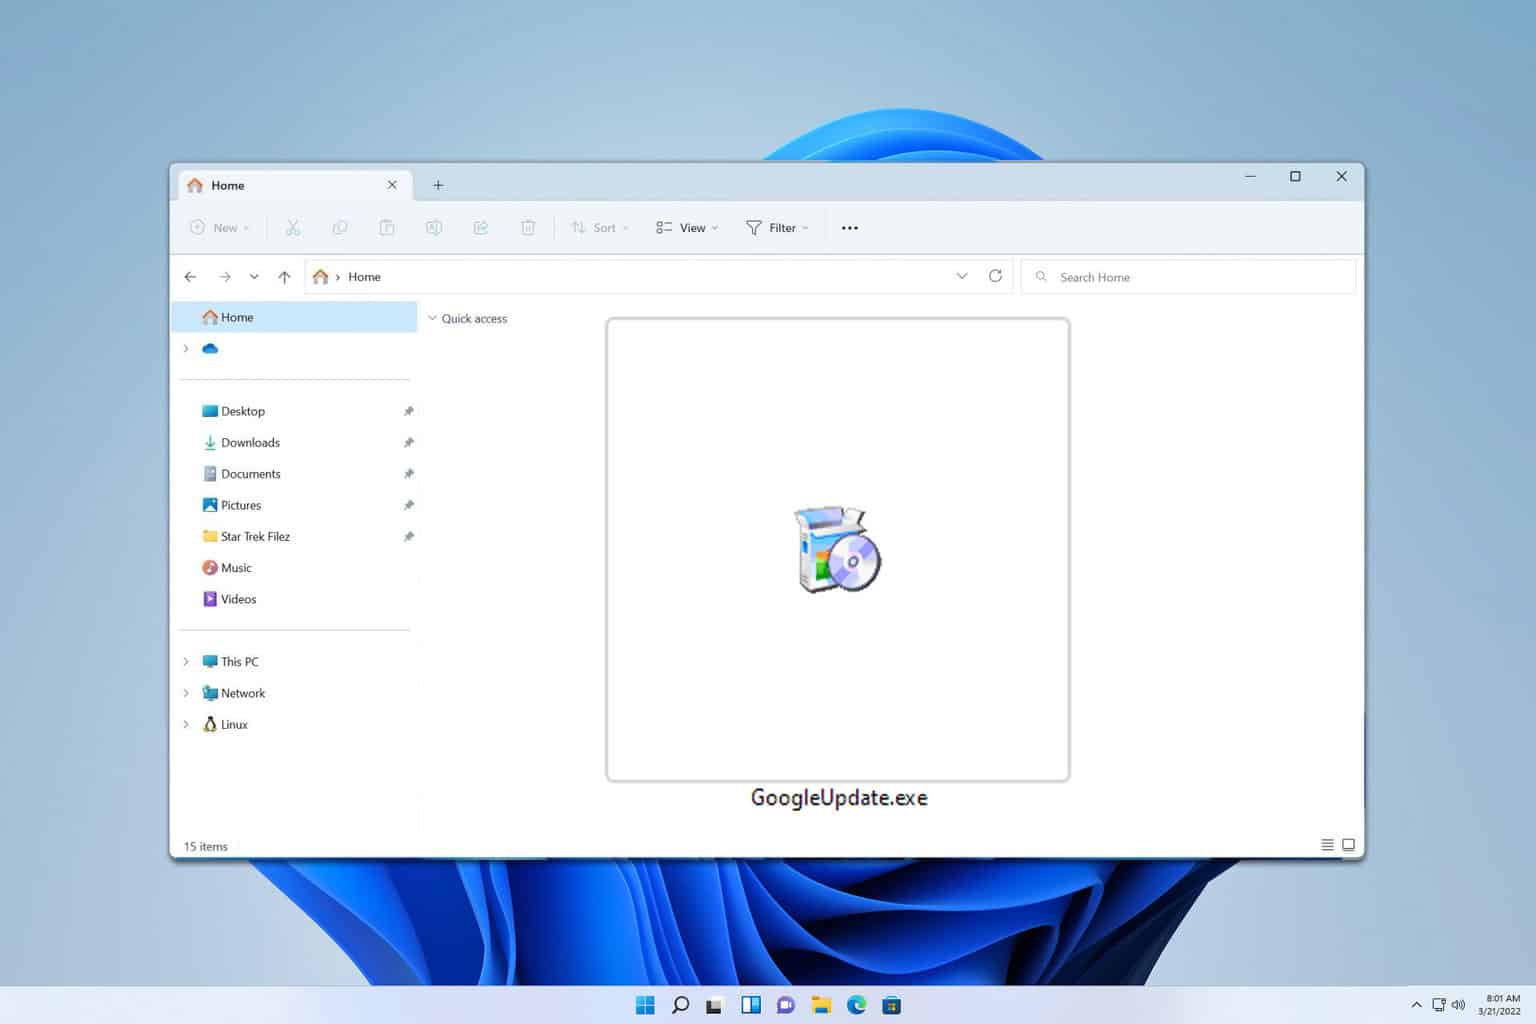Image resolution: width=1536 pixels, height=1024 pixels.
Task: Open the Sort dropdown menu
Action: tap(600, 228)
